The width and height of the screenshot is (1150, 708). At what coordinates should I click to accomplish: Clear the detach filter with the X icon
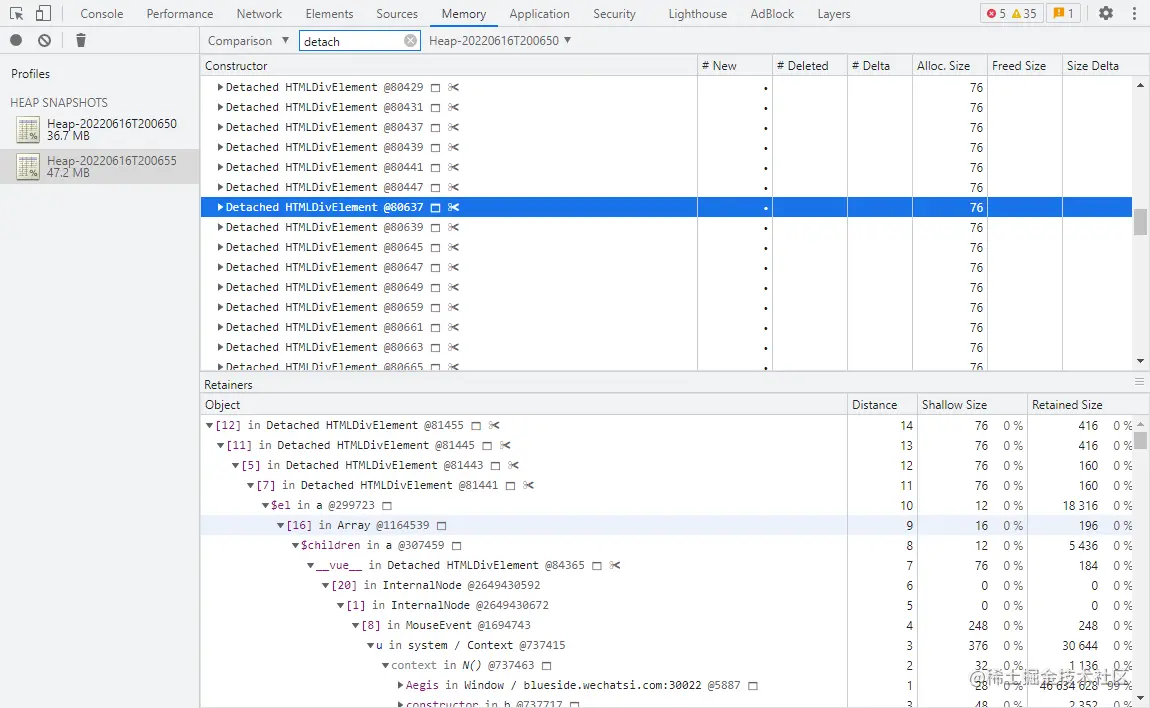coord(411,41)
